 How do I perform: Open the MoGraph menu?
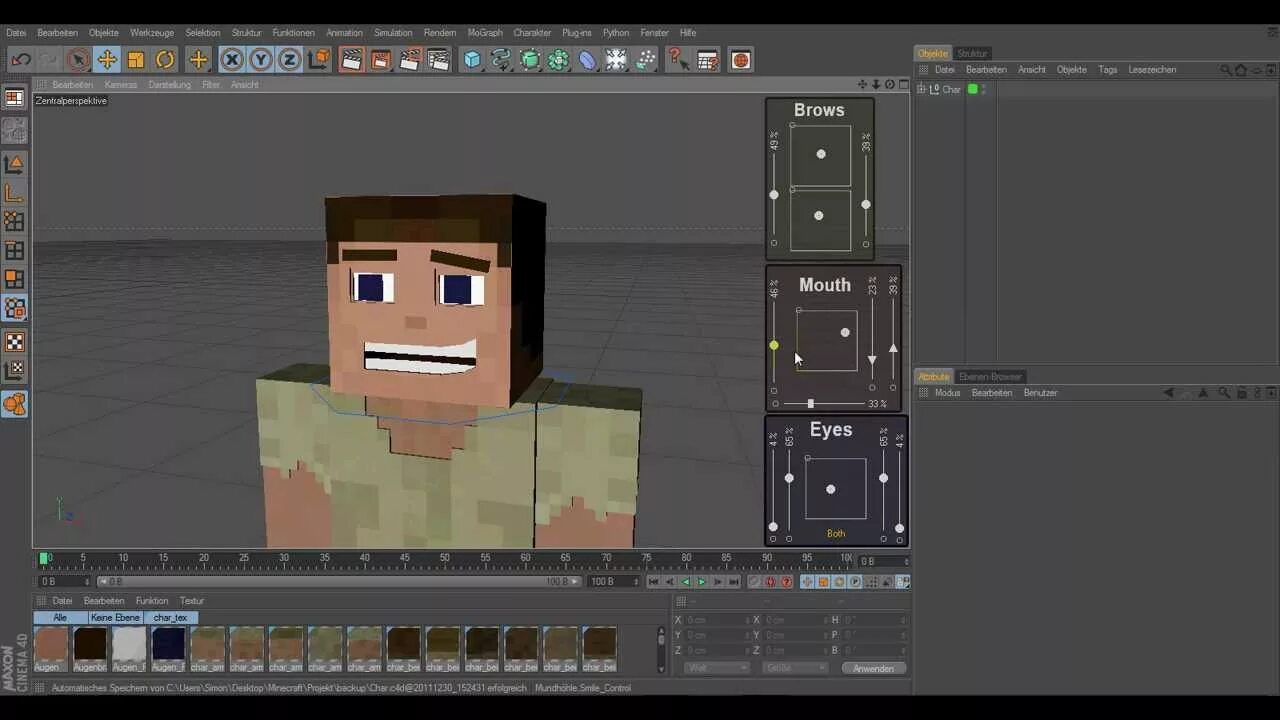(x=485, y=33)
